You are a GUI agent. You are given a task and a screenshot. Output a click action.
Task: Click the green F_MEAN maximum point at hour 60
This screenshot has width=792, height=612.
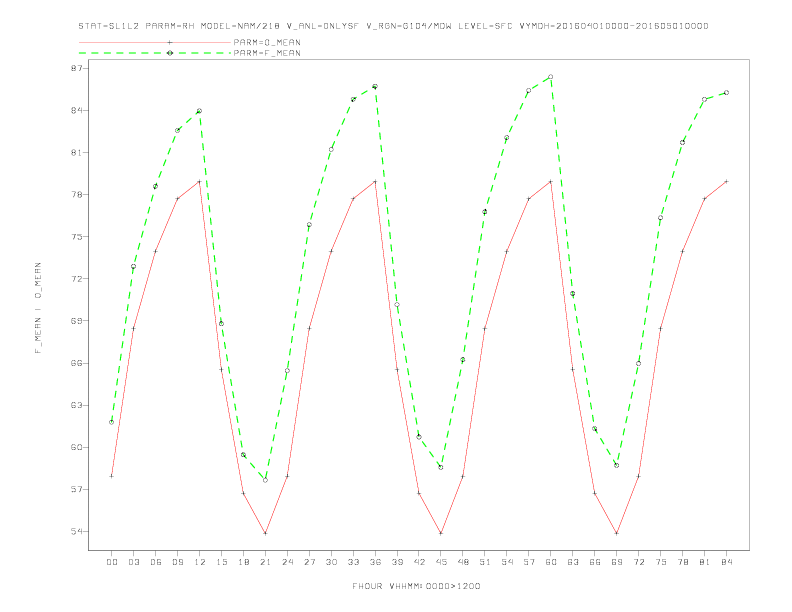(x=551, y=77)
